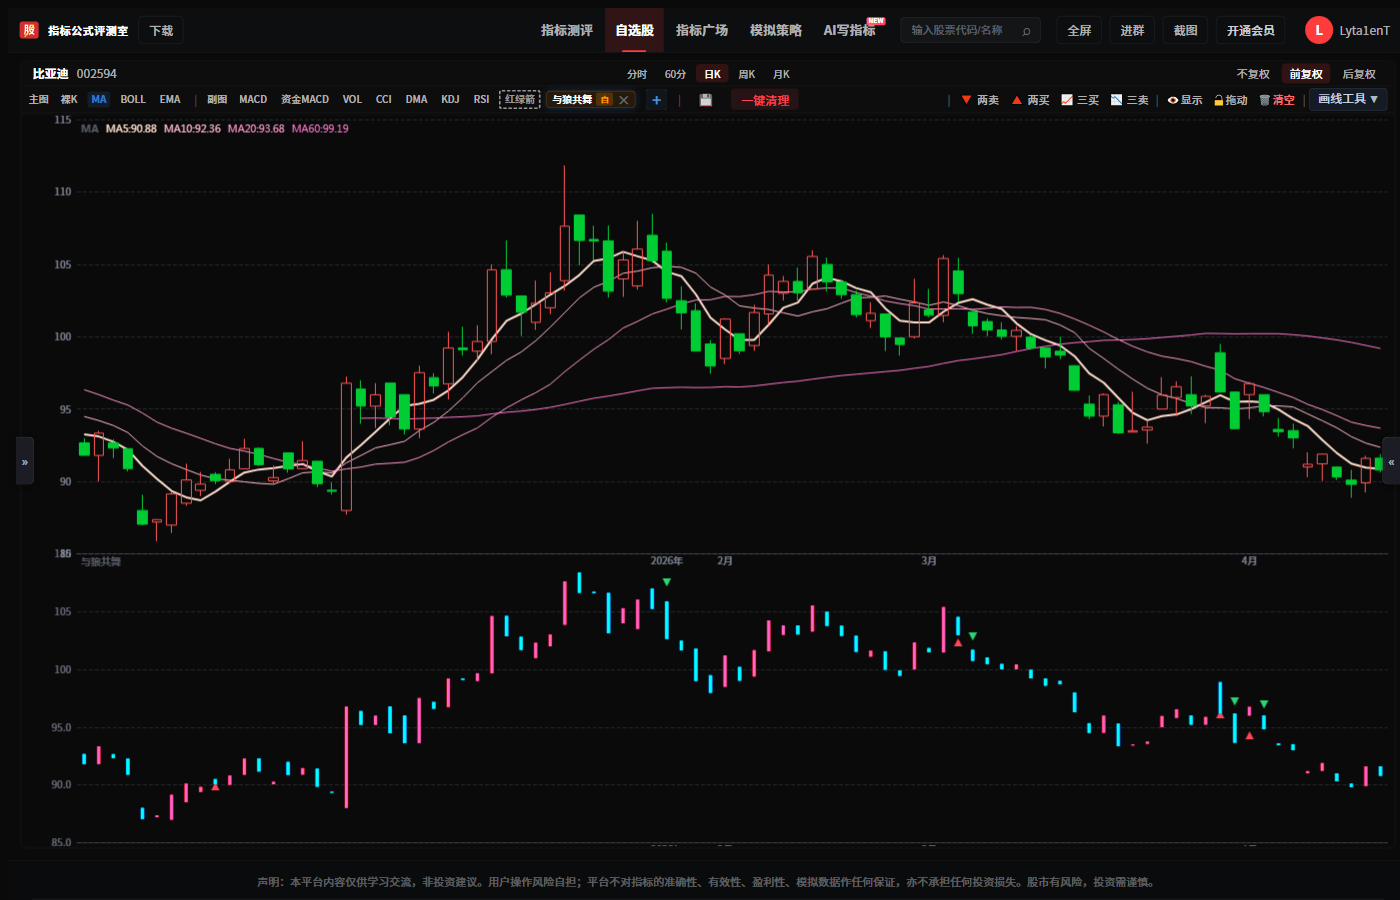This screenshot has height=900, width=1400.
Task: Select the RSI sub-chart indicator
Action: tap(482, 100)
